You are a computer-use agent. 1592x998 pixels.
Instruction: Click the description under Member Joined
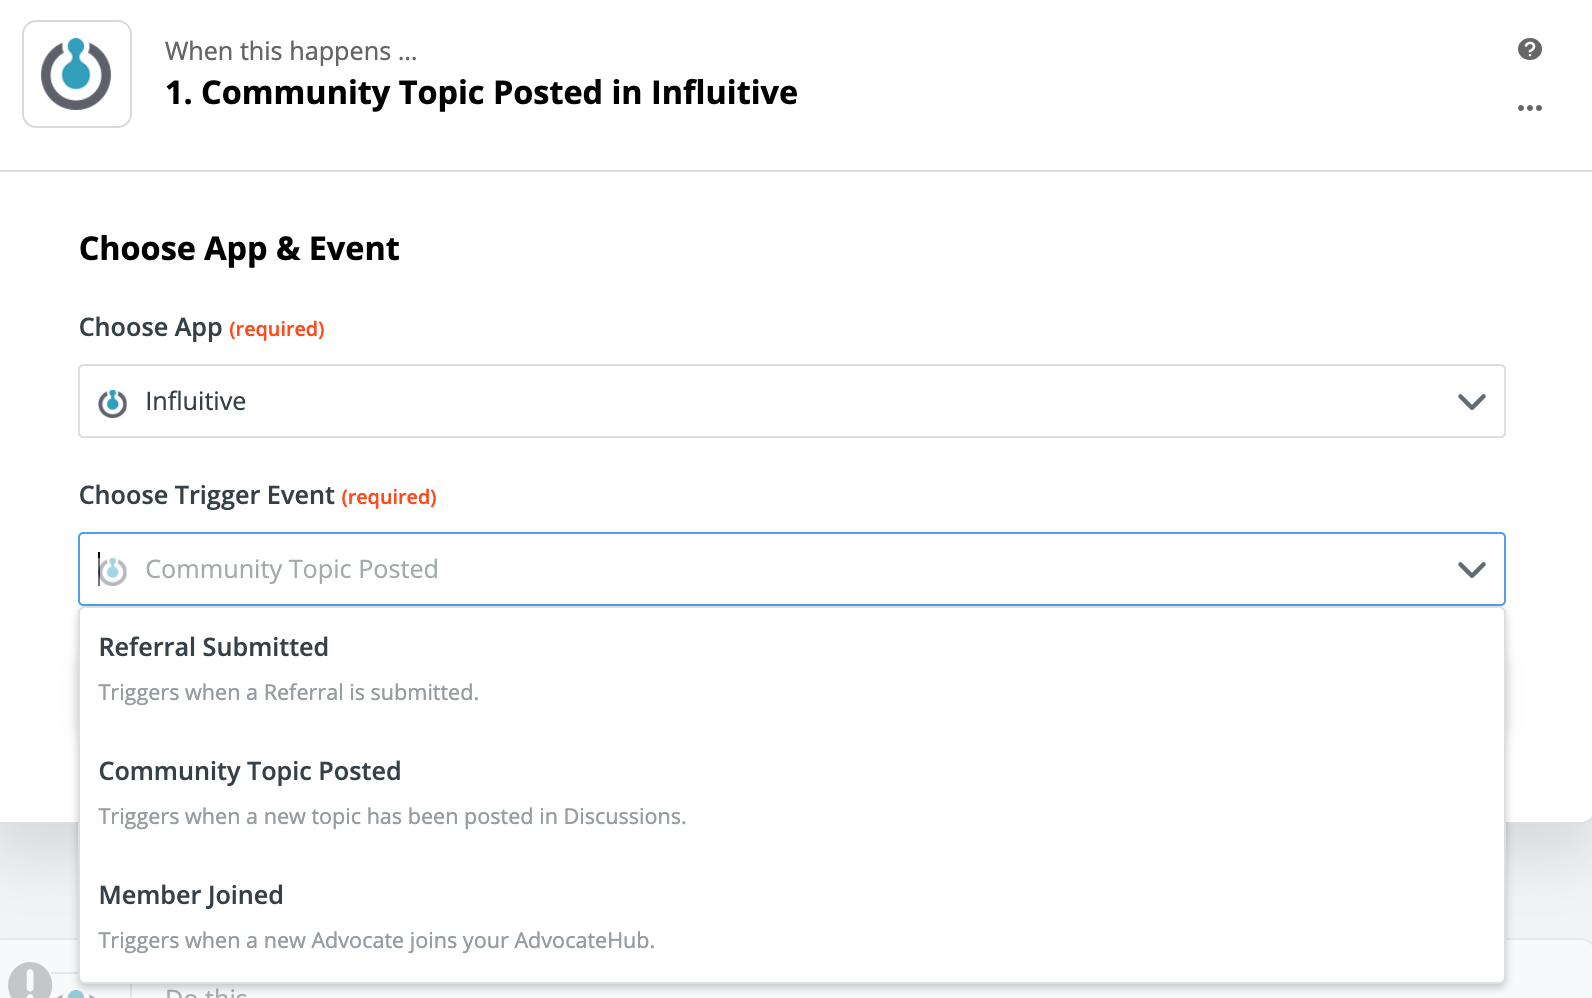tap(376, 941)
